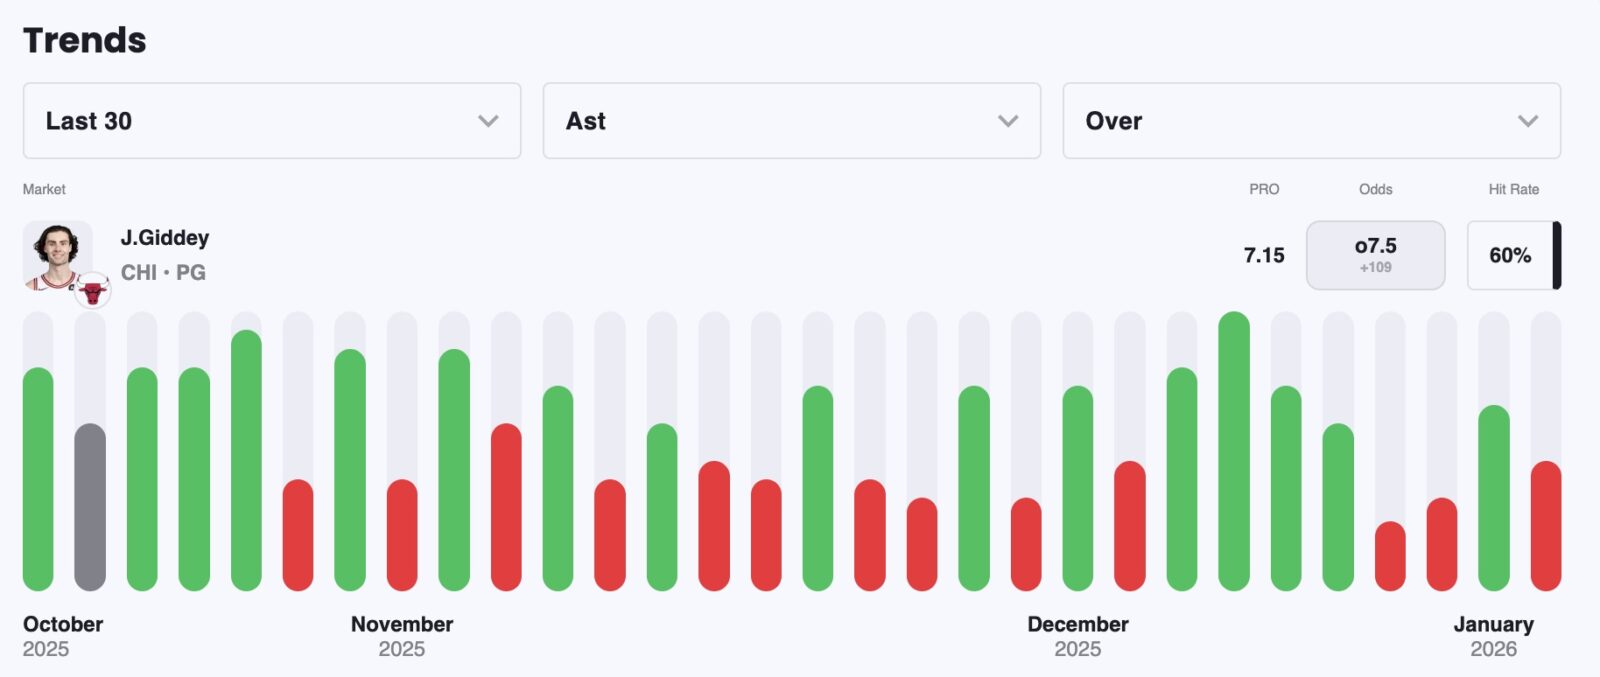Click the November 2025 timeline label
This screenshot has height=677, width=1600.
click(402, 636)
